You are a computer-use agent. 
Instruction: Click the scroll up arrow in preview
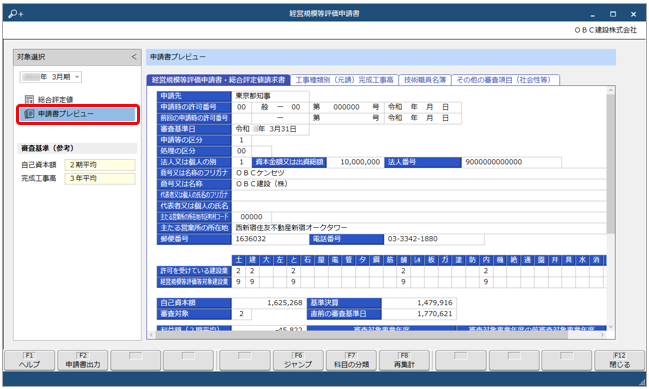click(x=611, y=90)
